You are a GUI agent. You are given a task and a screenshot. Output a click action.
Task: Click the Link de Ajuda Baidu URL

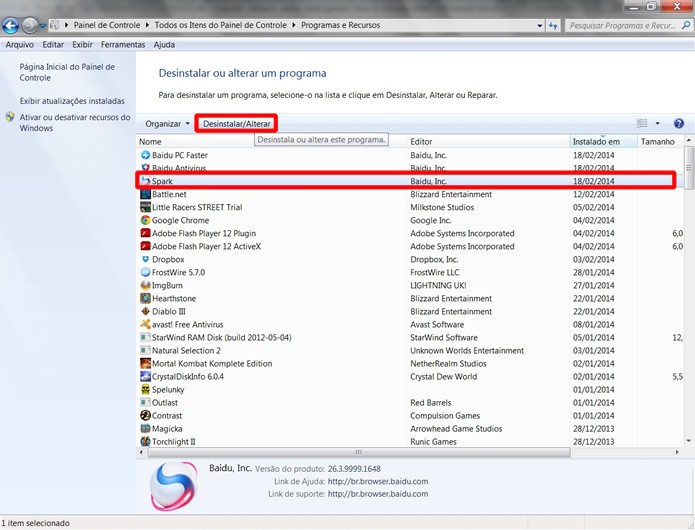(378, 481)
